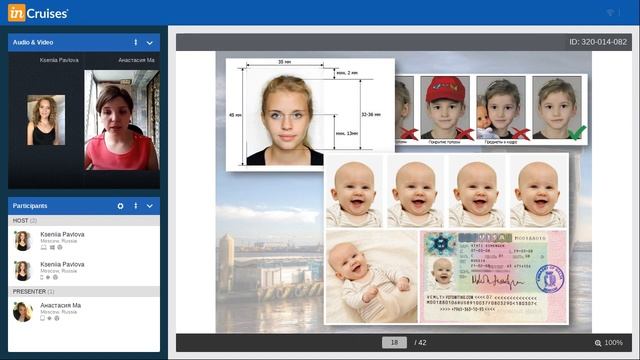Click the visa document image on slide
640x360 pixels.
point(493,277)
